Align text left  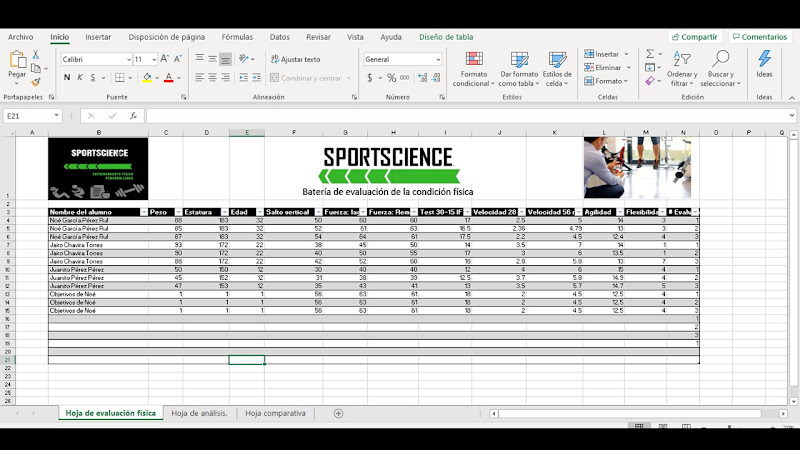[199, 78]
